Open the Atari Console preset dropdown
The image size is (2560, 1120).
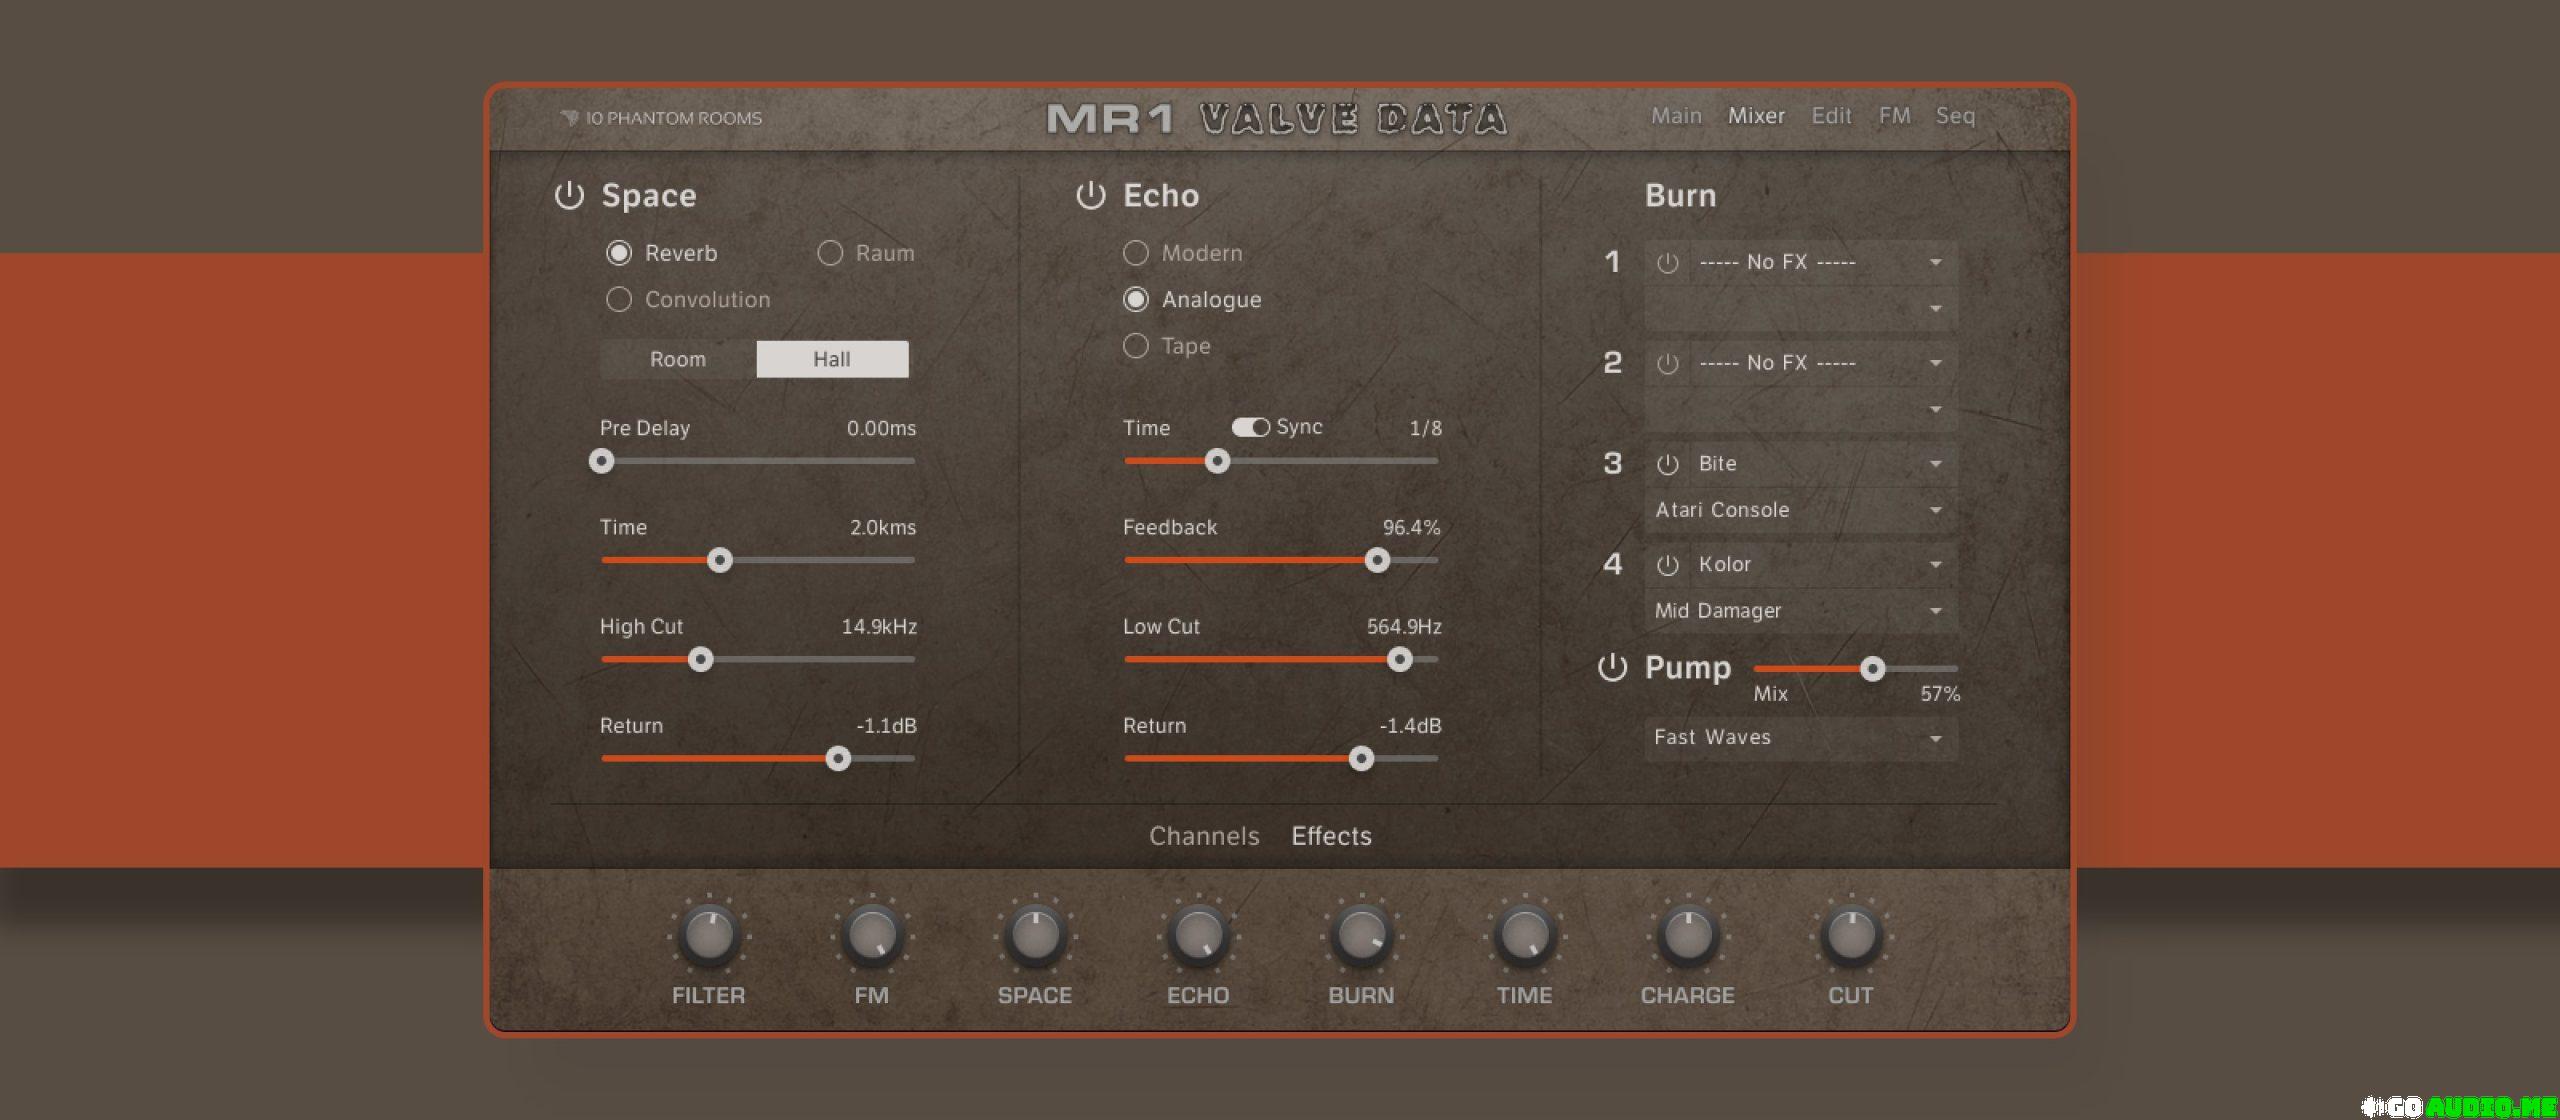click(1800, 510)
